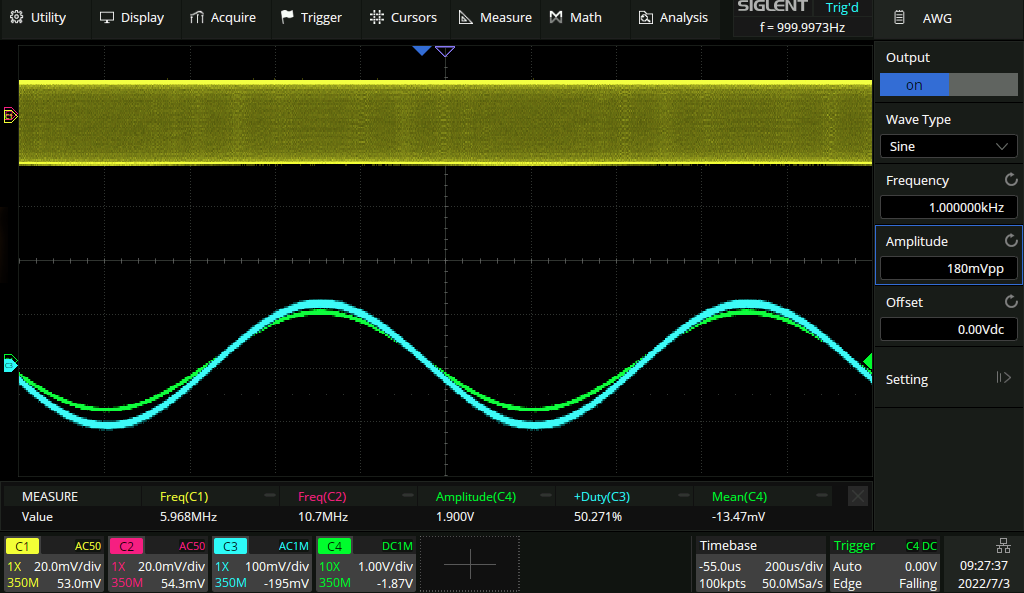Click the yellow C1 ground level marker

click(11, 116)
